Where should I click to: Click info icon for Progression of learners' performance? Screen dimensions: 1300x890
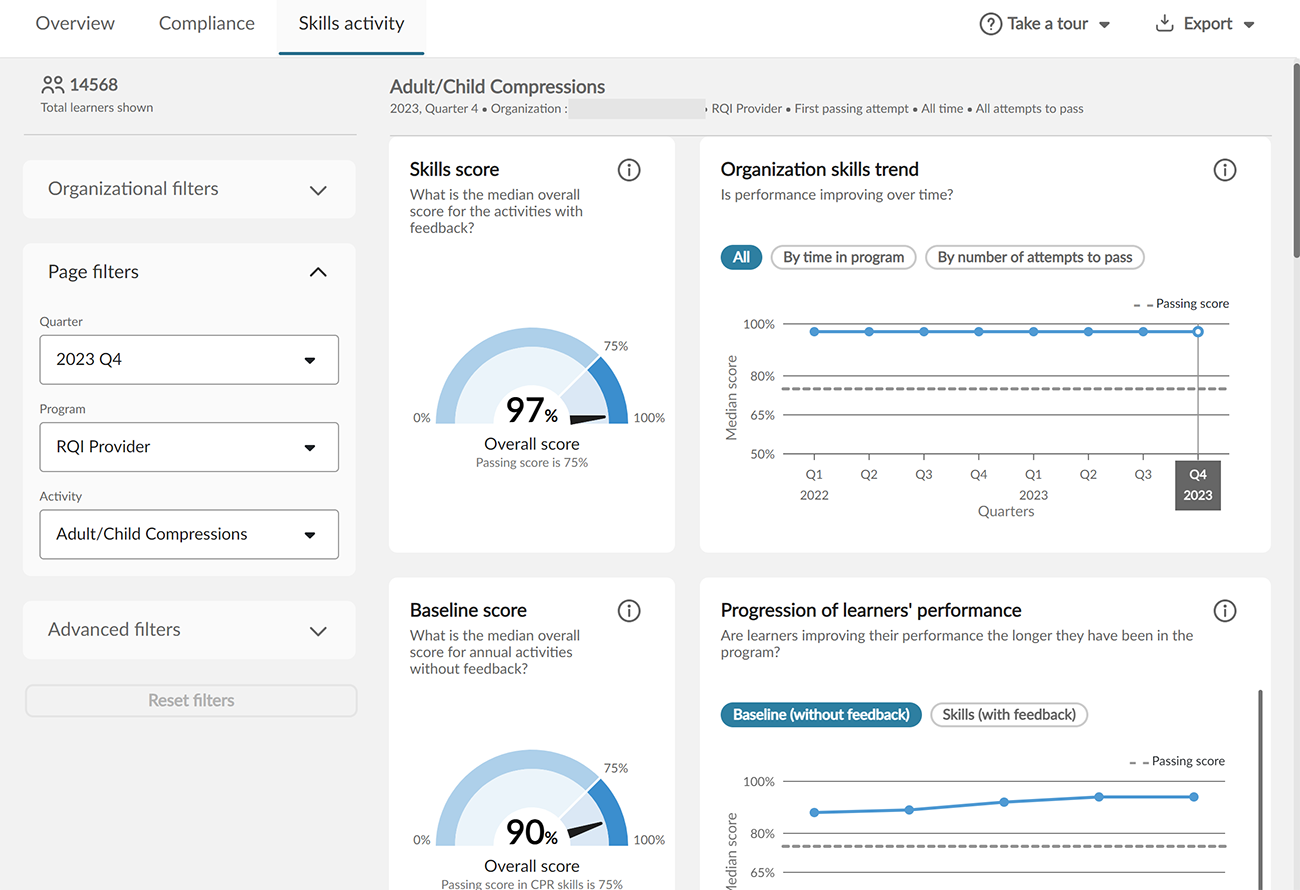tap(1224, 611)
